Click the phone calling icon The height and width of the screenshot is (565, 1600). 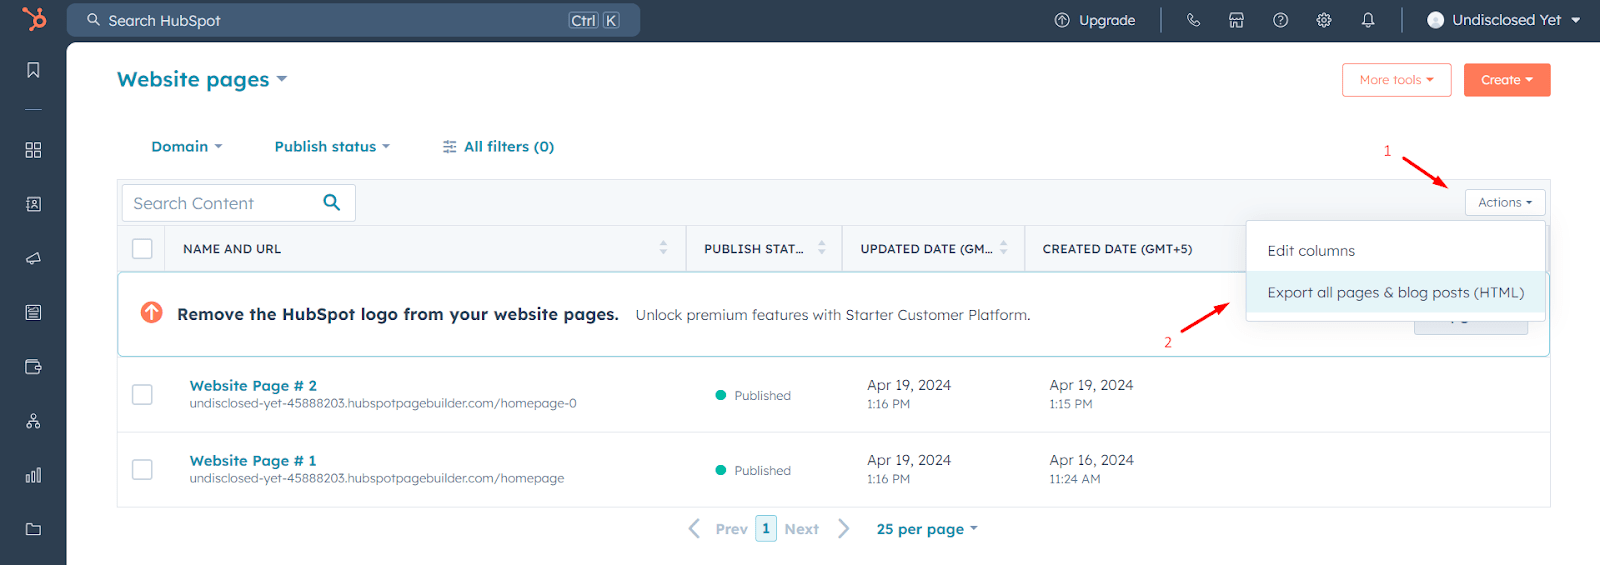tap(1193, 20)
